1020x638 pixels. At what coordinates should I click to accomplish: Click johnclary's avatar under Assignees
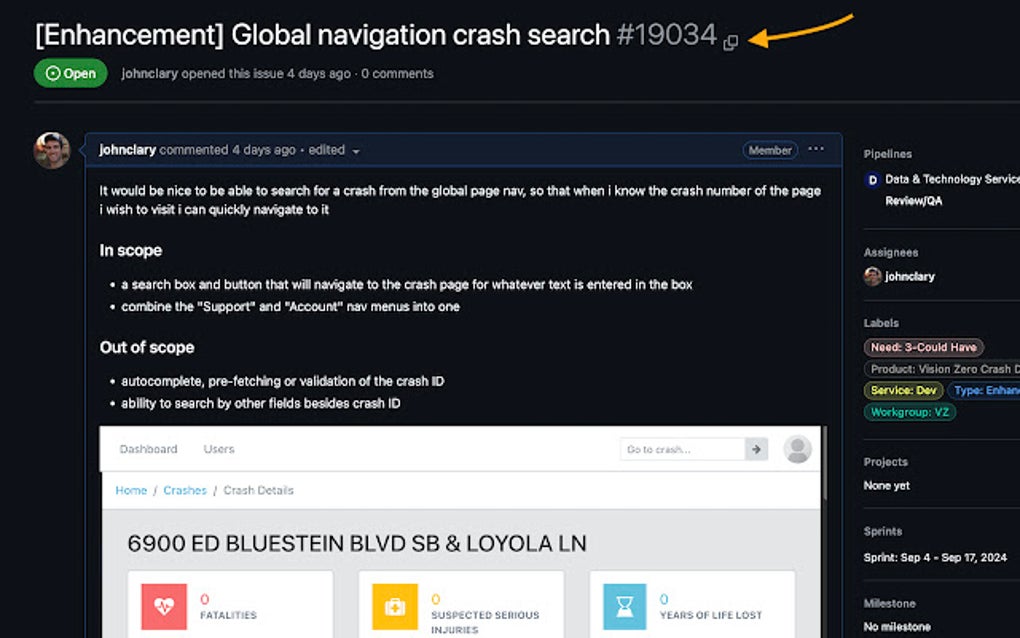[871, 276]
